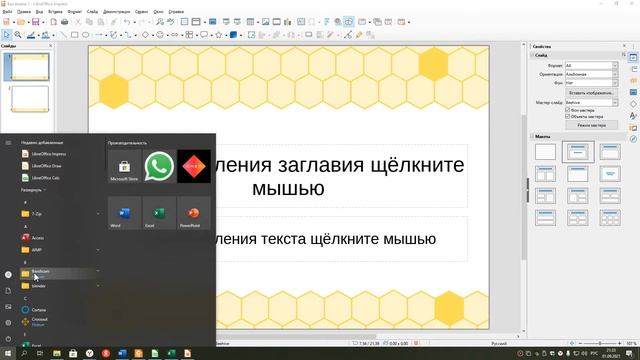Click the Master mode button in sidebar
Viewport: 640px width, 360px height.
point(591,125)
